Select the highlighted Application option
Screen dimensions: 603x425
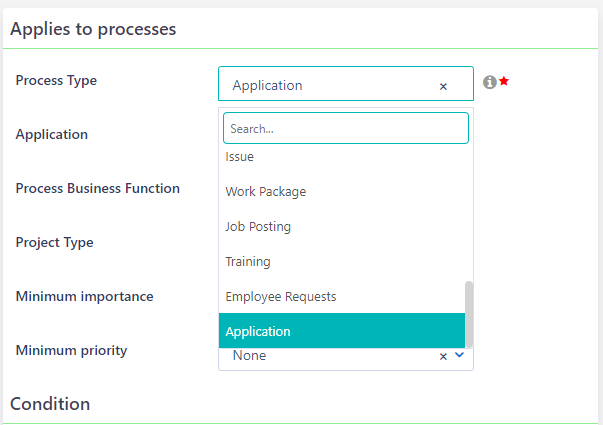258,331
